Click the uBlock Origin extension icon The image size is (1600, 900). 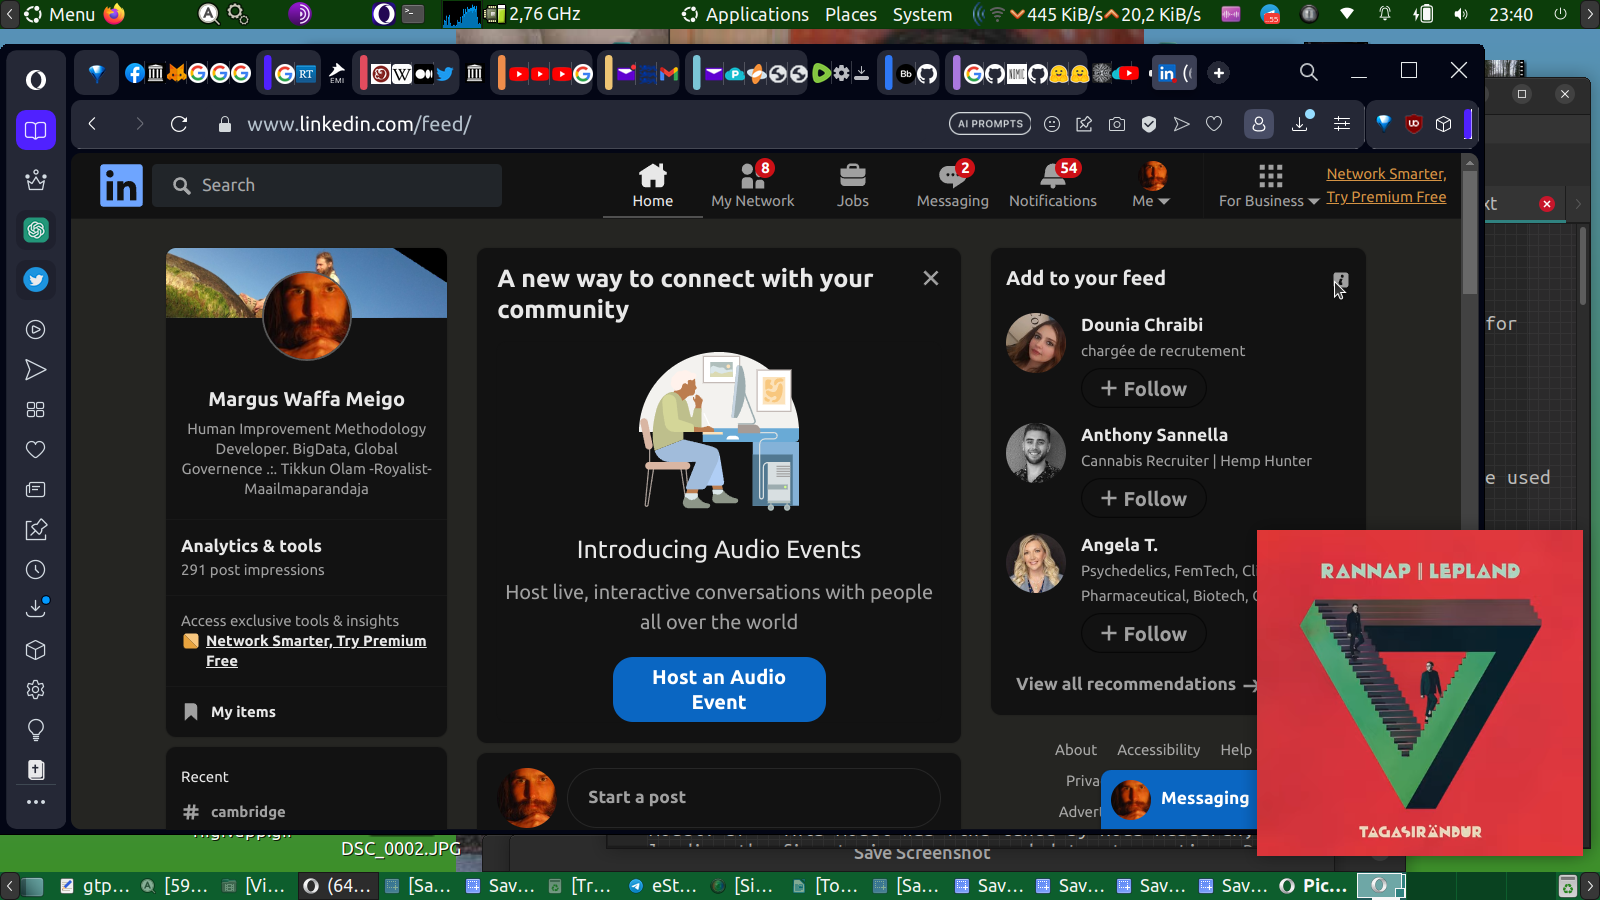point(1413,124)
